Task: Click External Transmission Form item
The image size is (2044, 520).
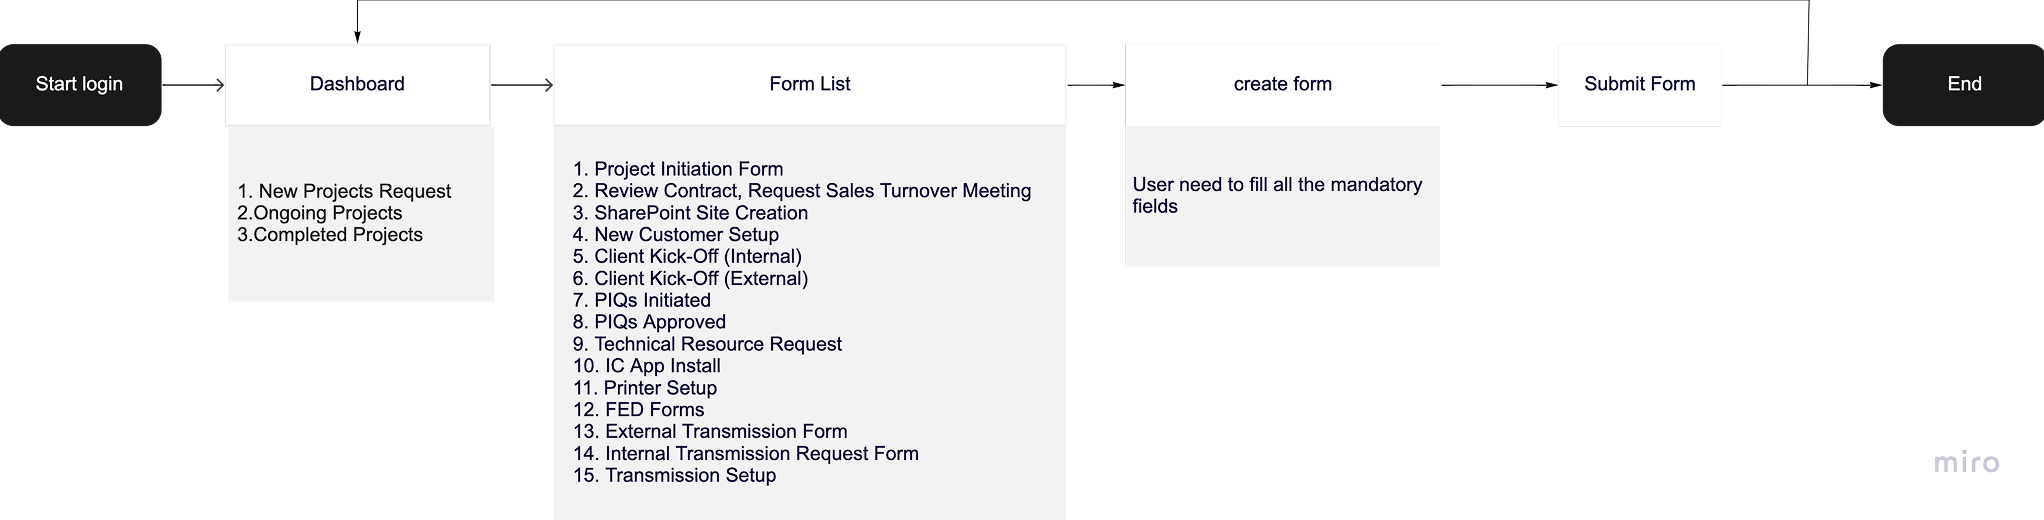Action: [710, 432]
